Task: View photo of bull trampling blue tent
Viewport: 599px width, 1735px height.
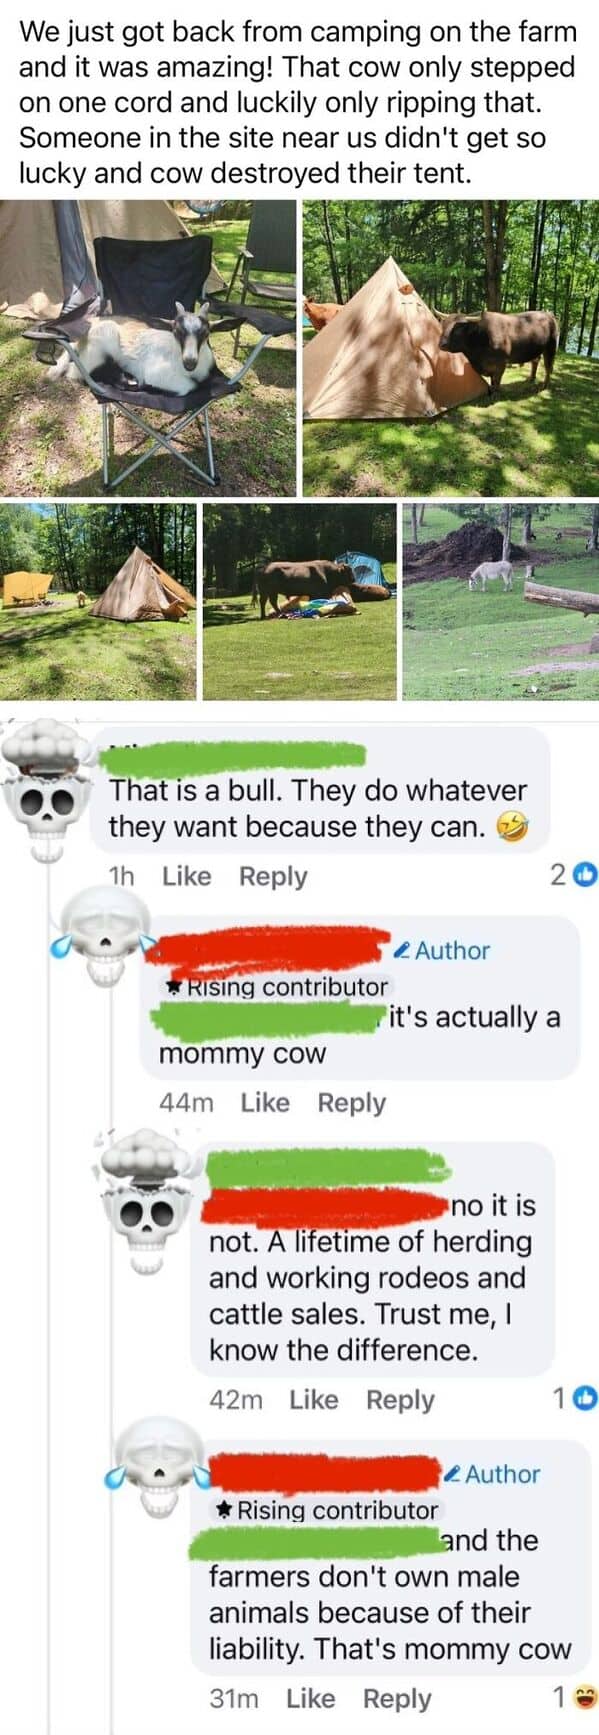Action: coord(300,602)
